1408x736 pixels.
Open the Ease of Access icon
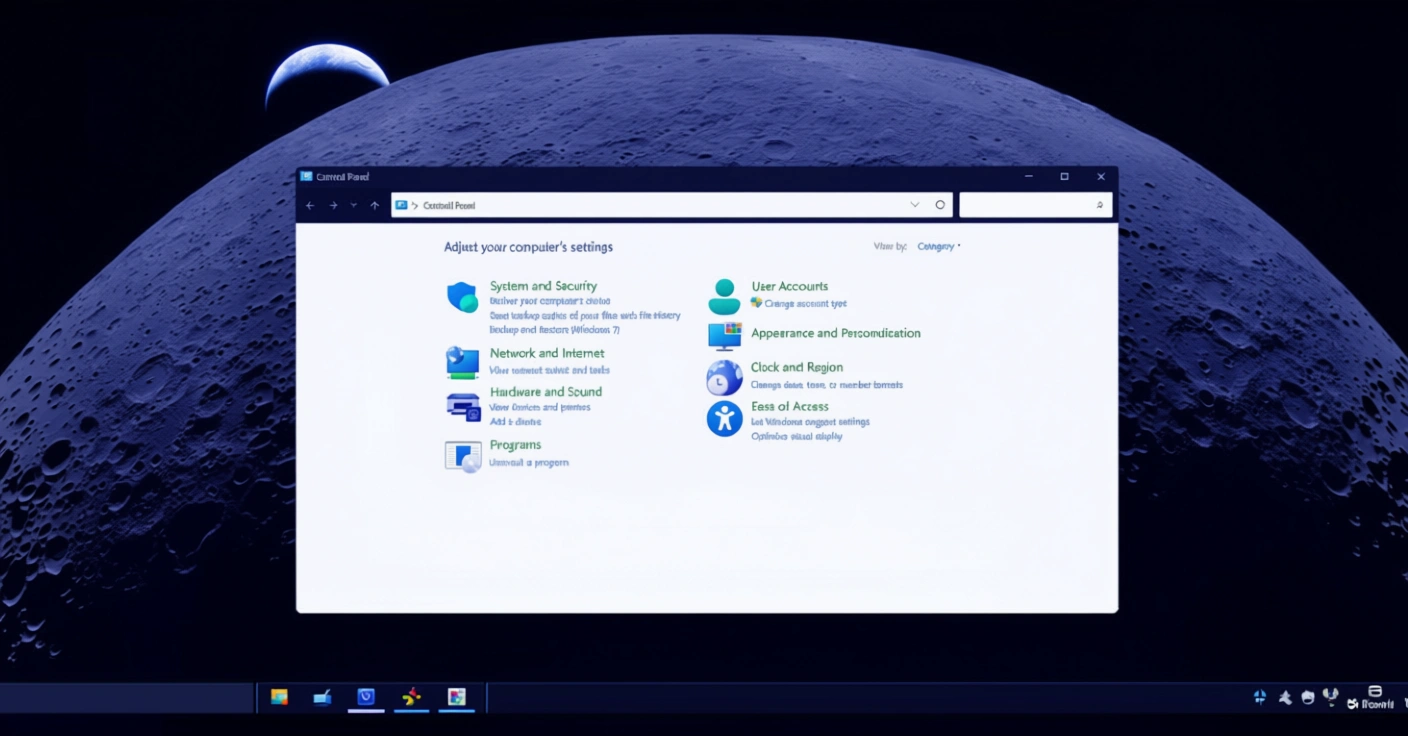click(x=724, y=418)
